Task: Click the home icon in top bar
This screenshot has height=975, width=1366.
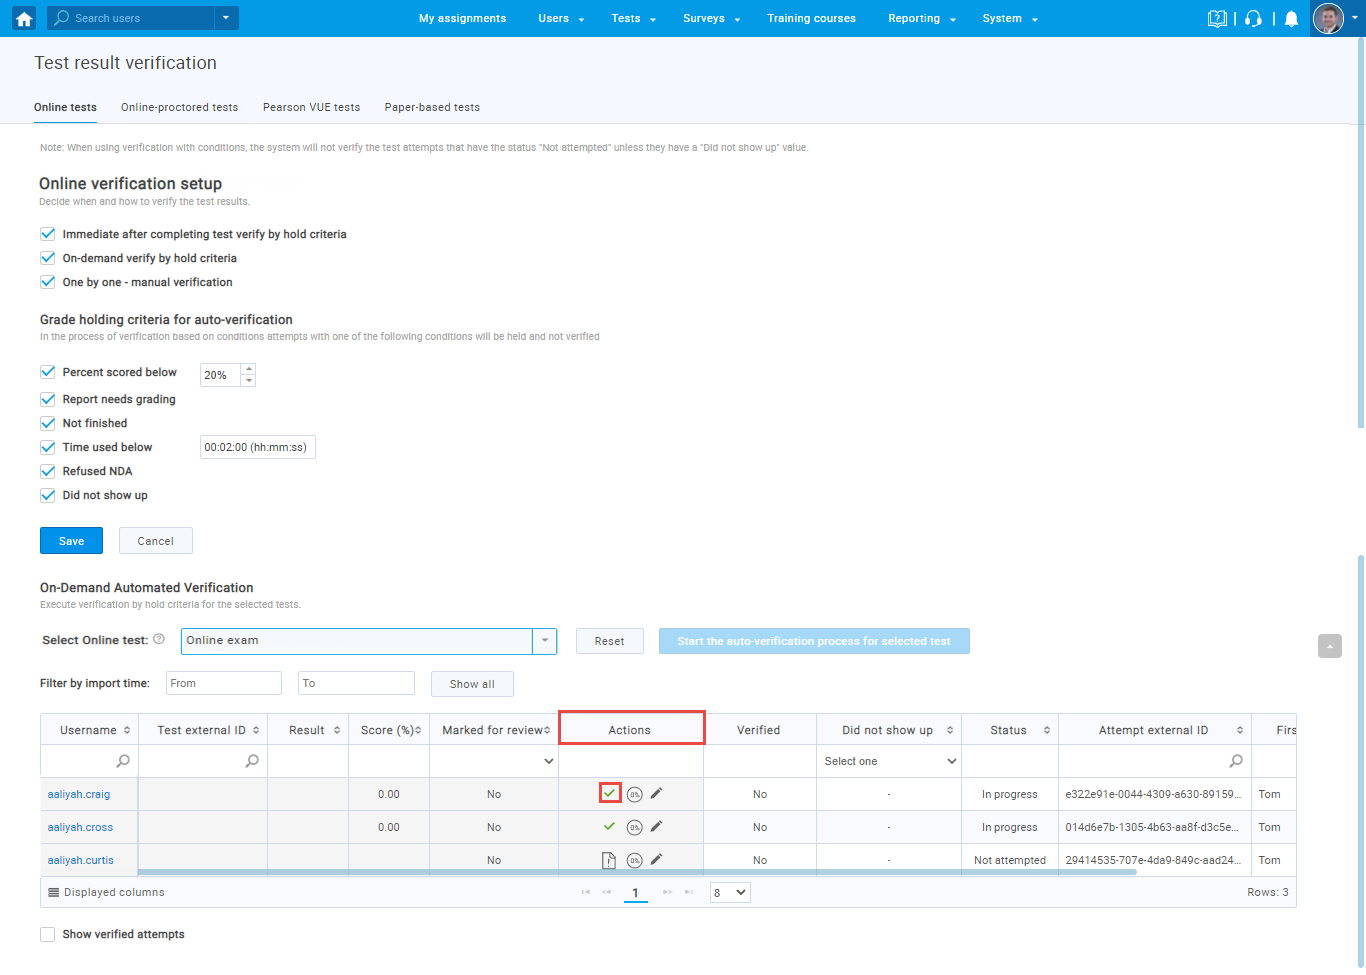Action: pos(24,18)
